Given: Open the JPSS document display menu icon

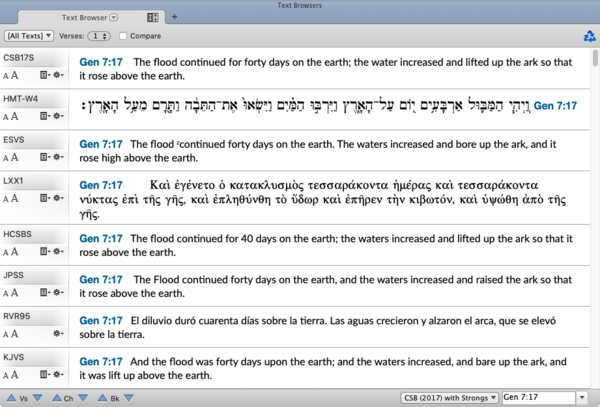Looking at the screenshot, I should (x=45, y=292).
